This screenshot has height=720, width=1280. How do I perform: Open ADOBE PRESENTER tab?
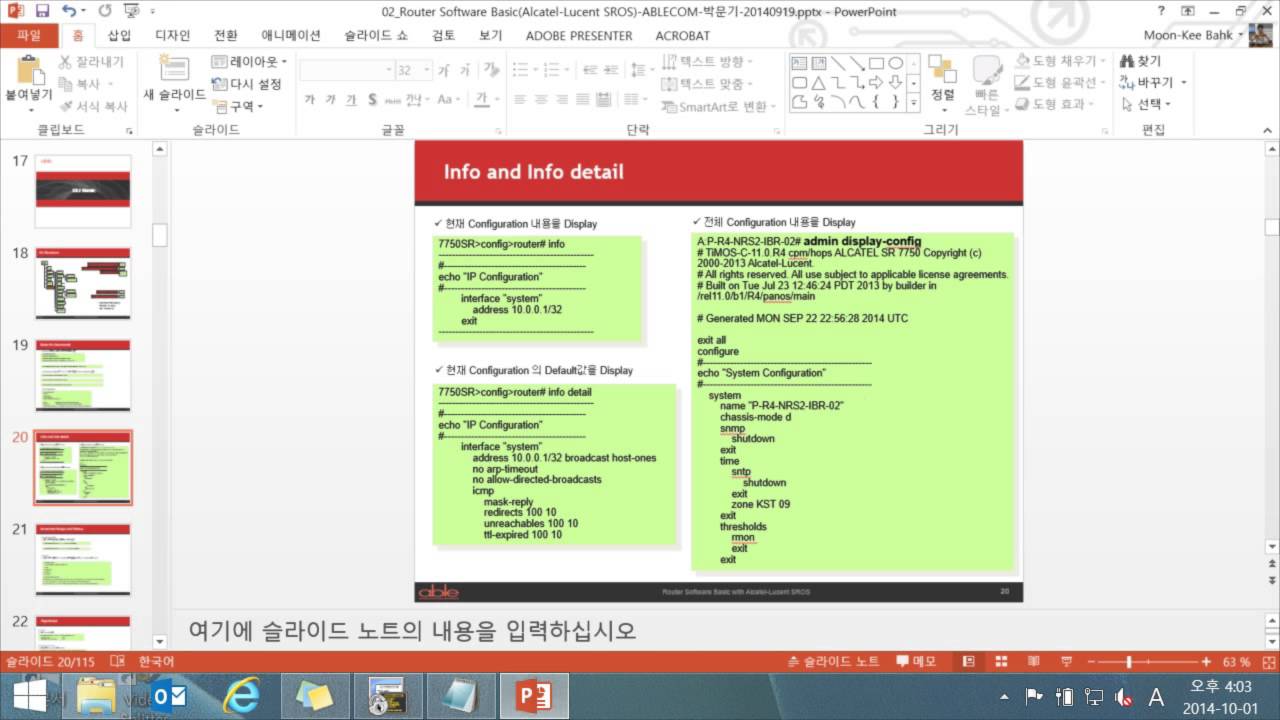579,35
